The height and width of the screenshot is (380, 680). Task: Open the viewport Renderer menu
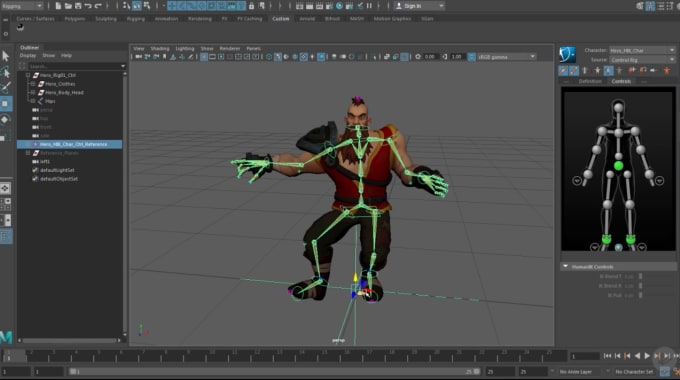pos(230,49)
